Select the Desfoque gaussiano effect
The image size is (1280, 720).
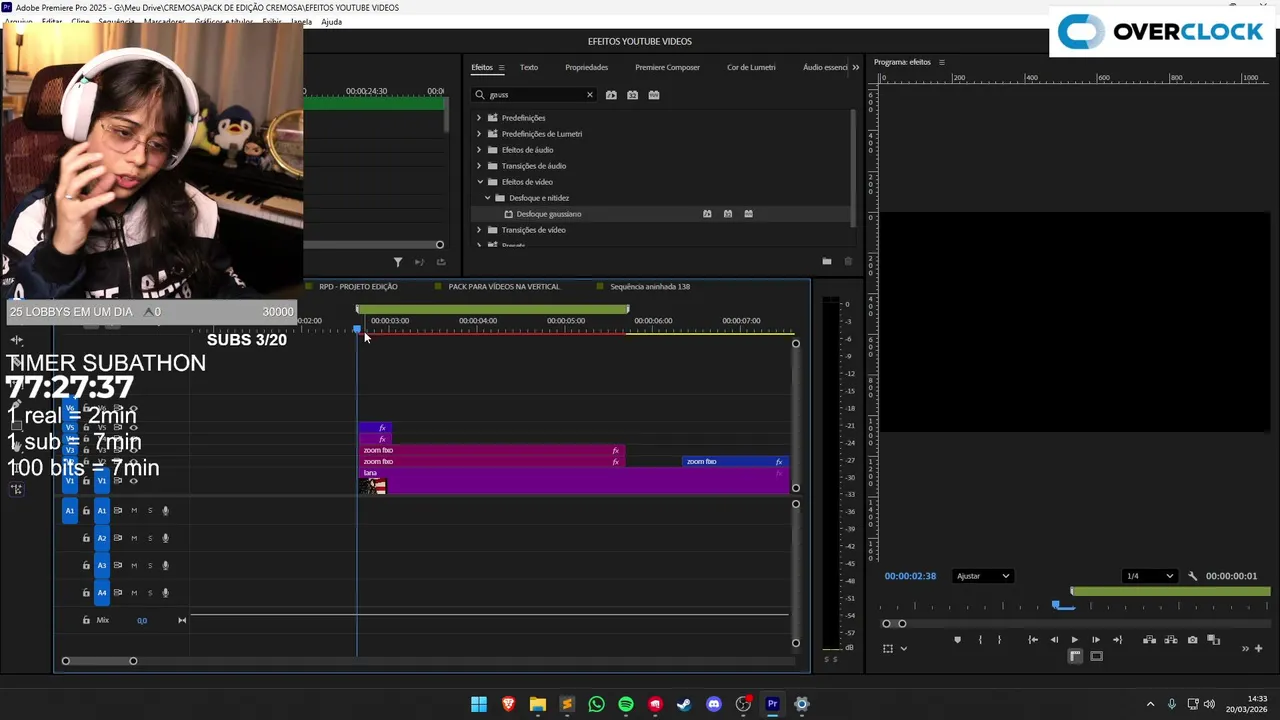549,214
